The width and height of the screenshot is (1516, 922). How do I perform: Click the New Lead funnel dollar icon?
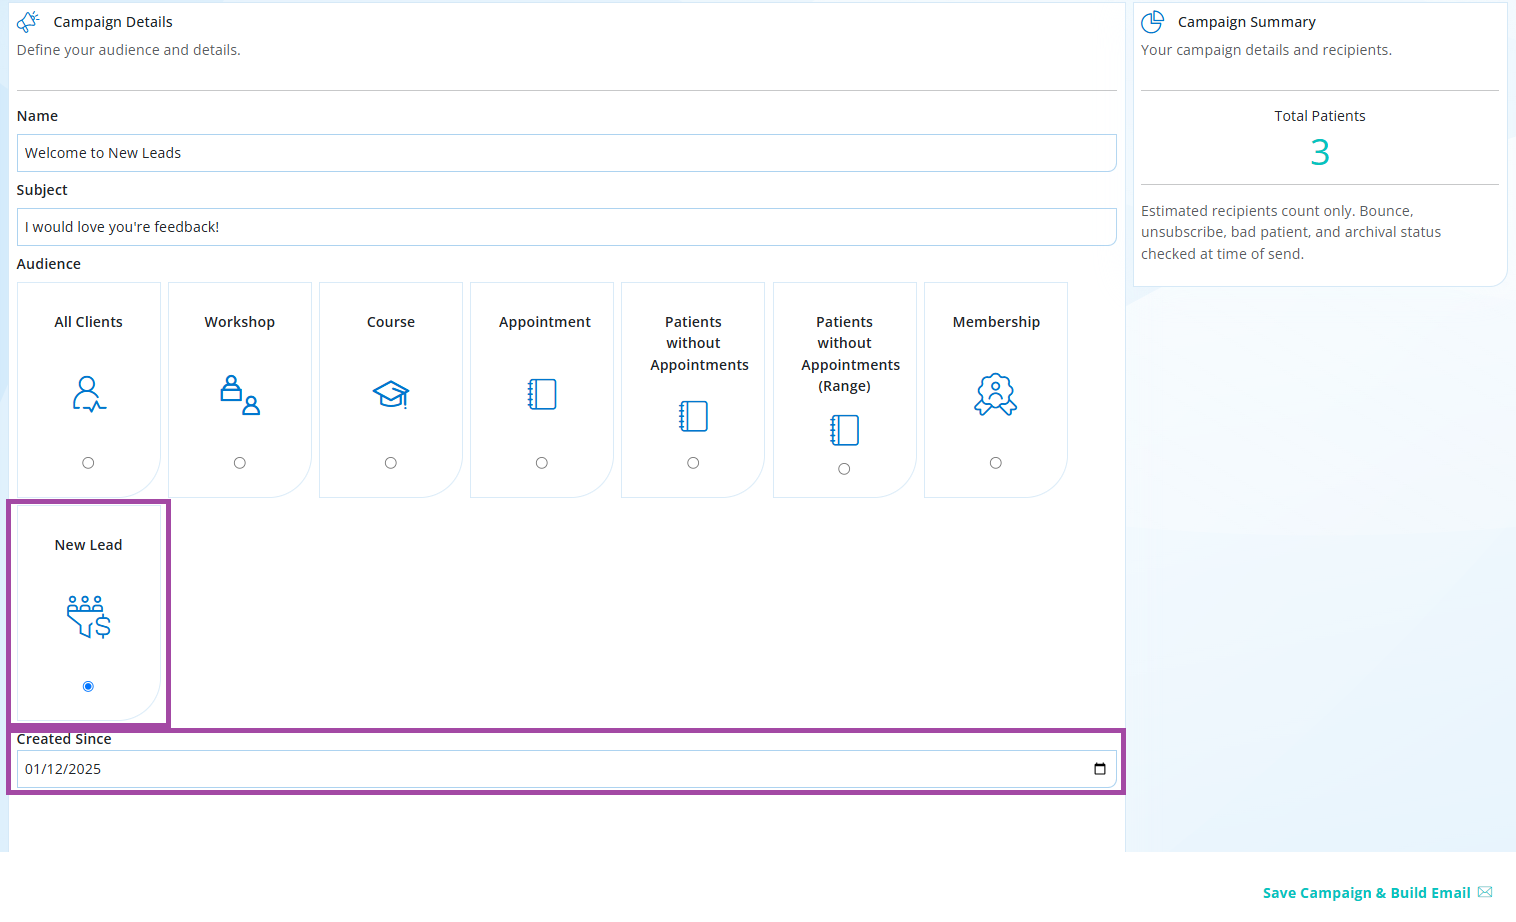pos(89,617)
